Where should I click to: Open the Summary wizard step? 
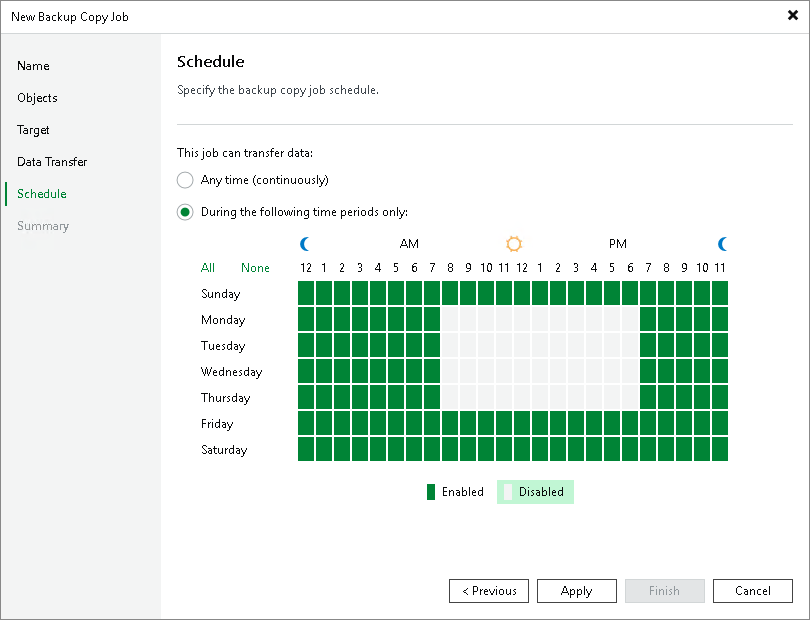click(x=42, y=226)
